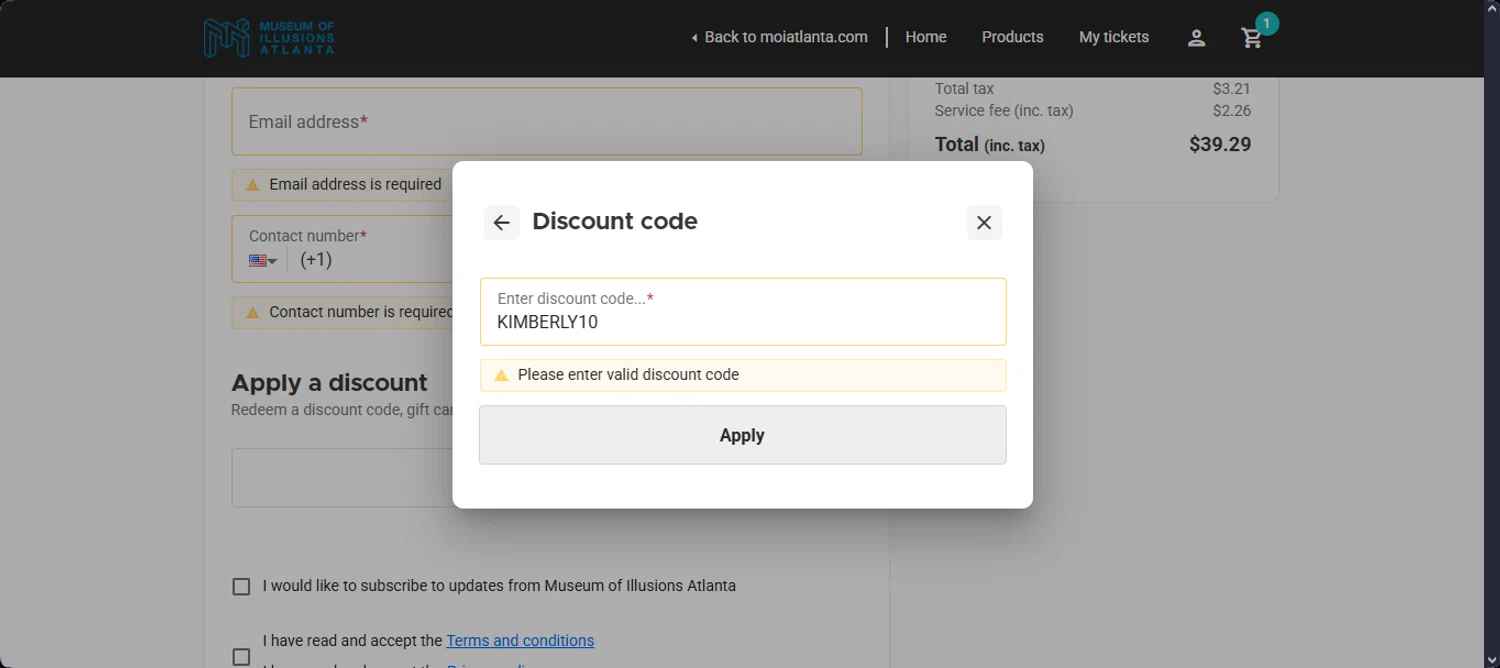Click the Contact number required warning icon
Screen dimensions: 1500x668
253,312
